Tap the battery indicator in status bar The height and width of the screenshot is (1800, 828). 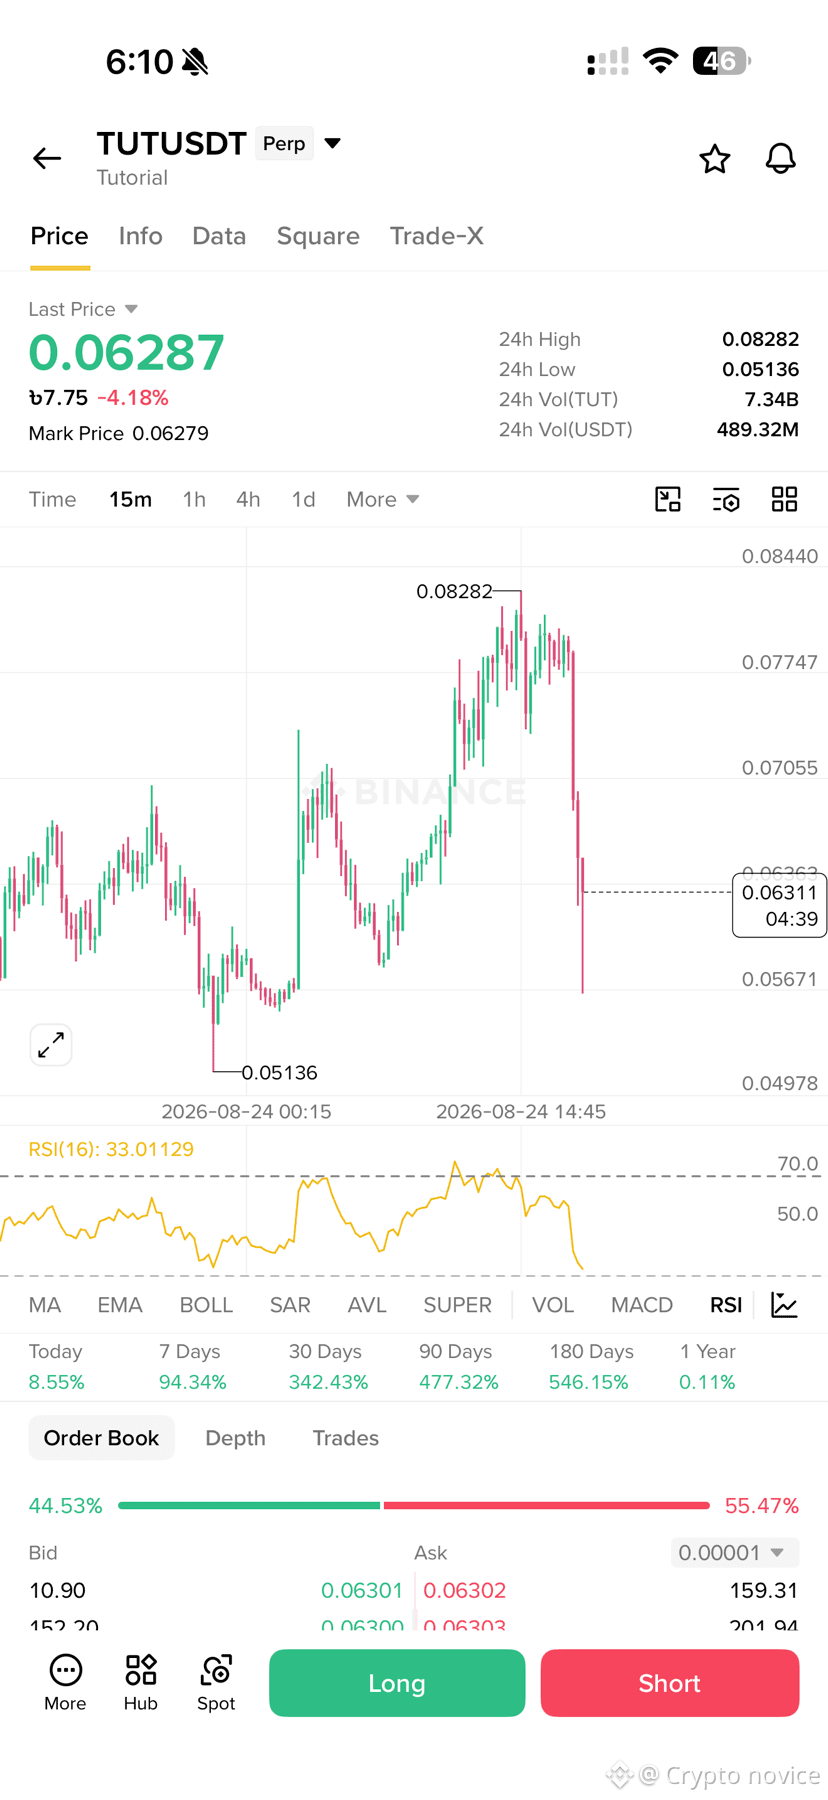pyautogui.click(x=721, y=61)
